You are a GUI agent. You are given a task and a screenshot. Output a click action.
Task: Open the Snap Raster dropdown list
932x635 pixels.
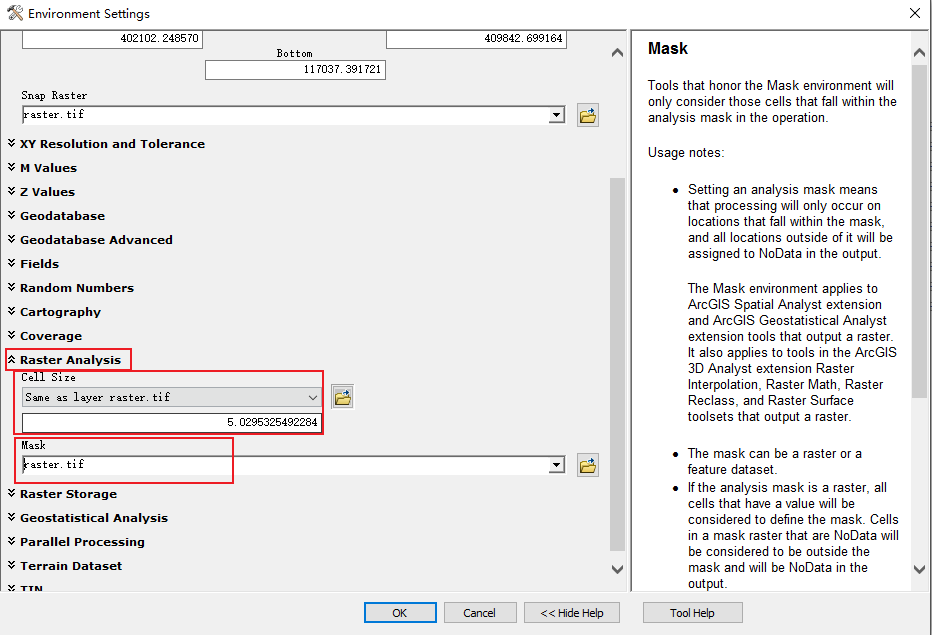coord(556,115)
